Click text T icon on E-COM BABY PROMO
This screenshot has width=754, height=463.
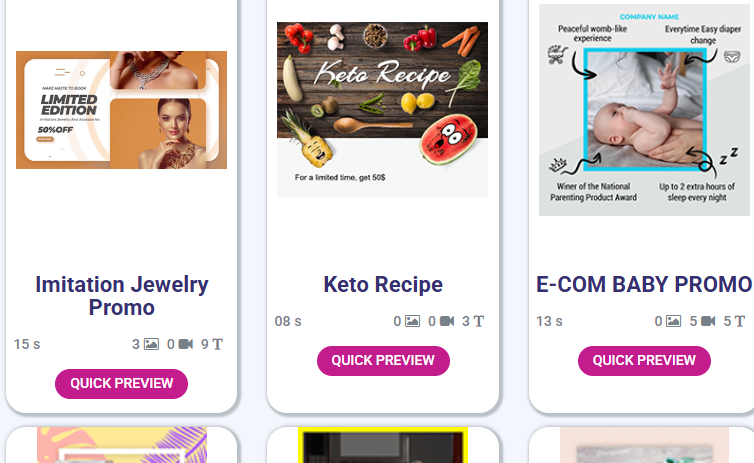tap(740, 321)
